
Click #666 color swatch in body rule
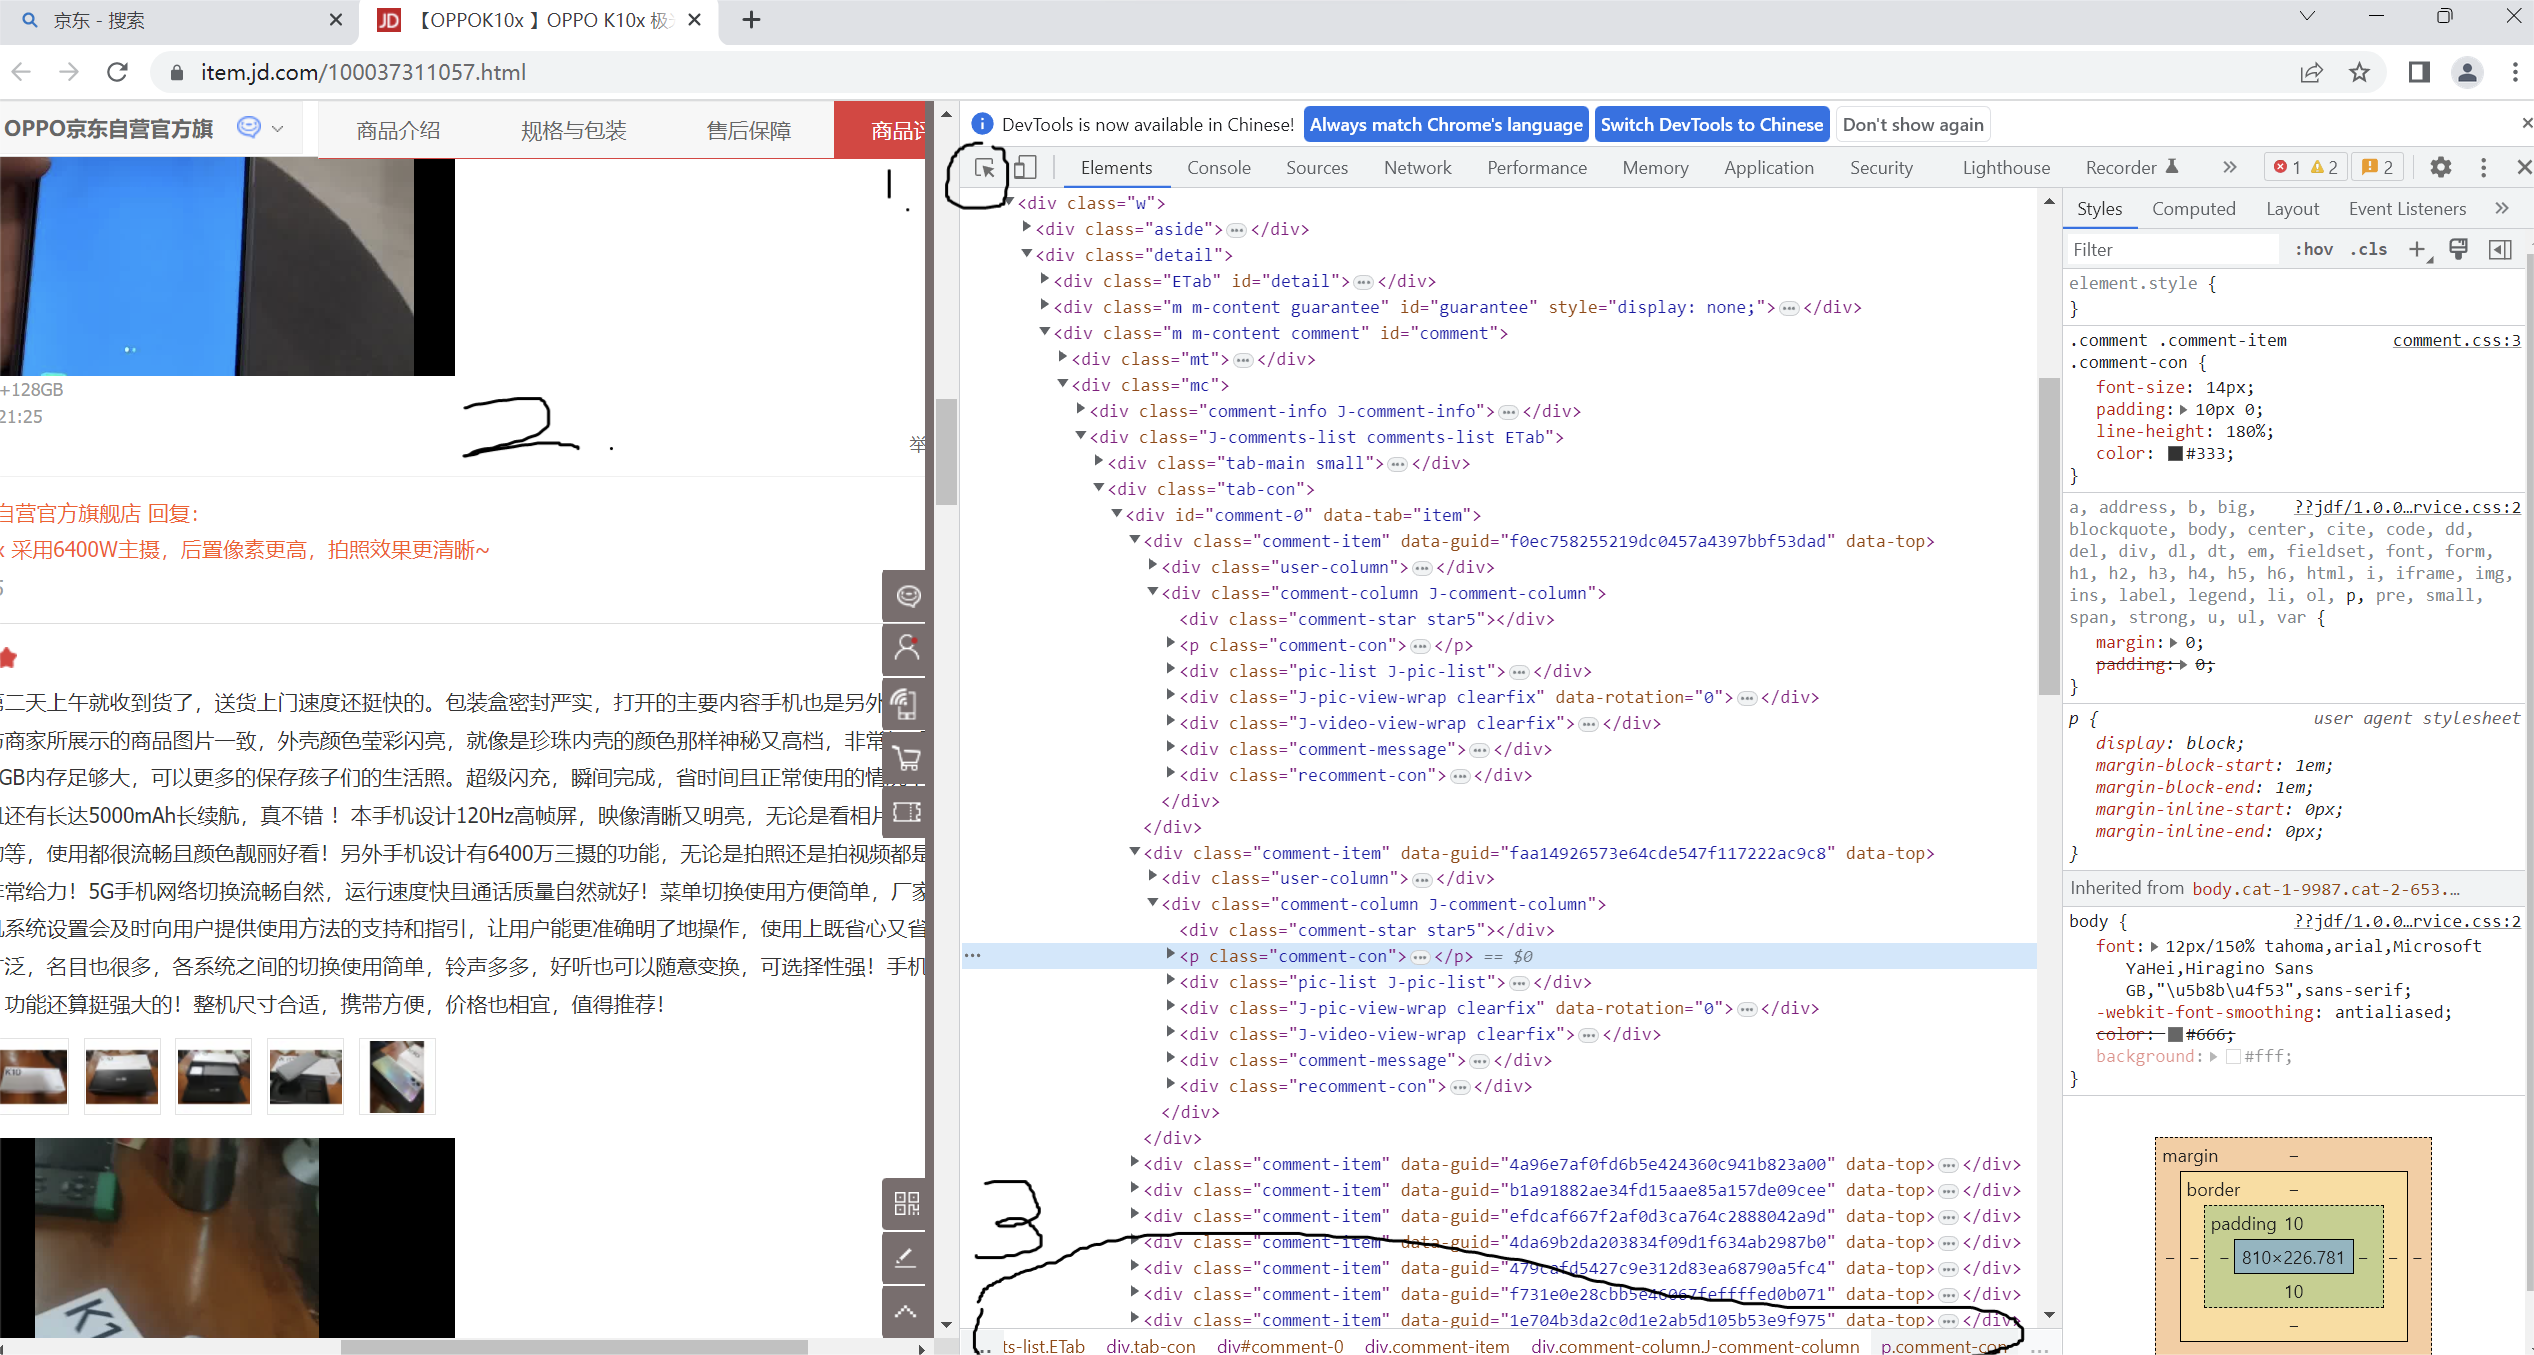point(2175,1034)
